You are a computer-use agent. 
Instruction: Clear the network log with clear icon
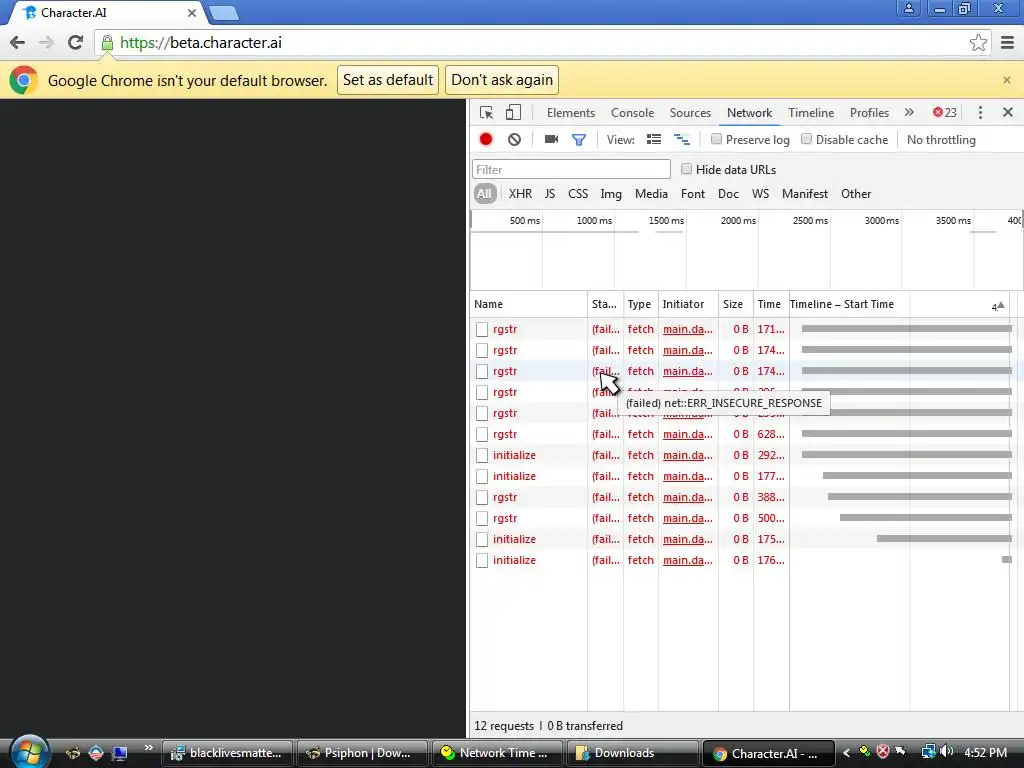point(515,140)
